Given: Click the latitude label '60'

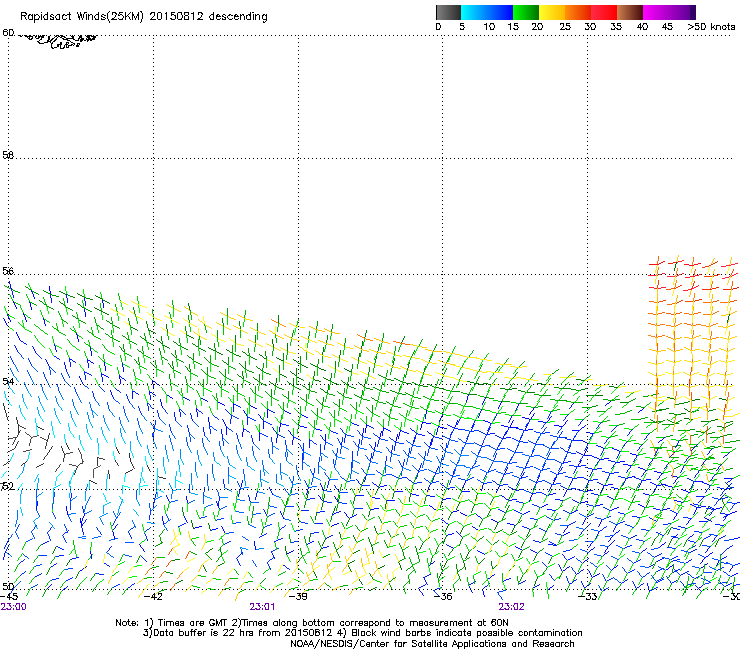Looking at the screenshot, I should tap(8, 33).
